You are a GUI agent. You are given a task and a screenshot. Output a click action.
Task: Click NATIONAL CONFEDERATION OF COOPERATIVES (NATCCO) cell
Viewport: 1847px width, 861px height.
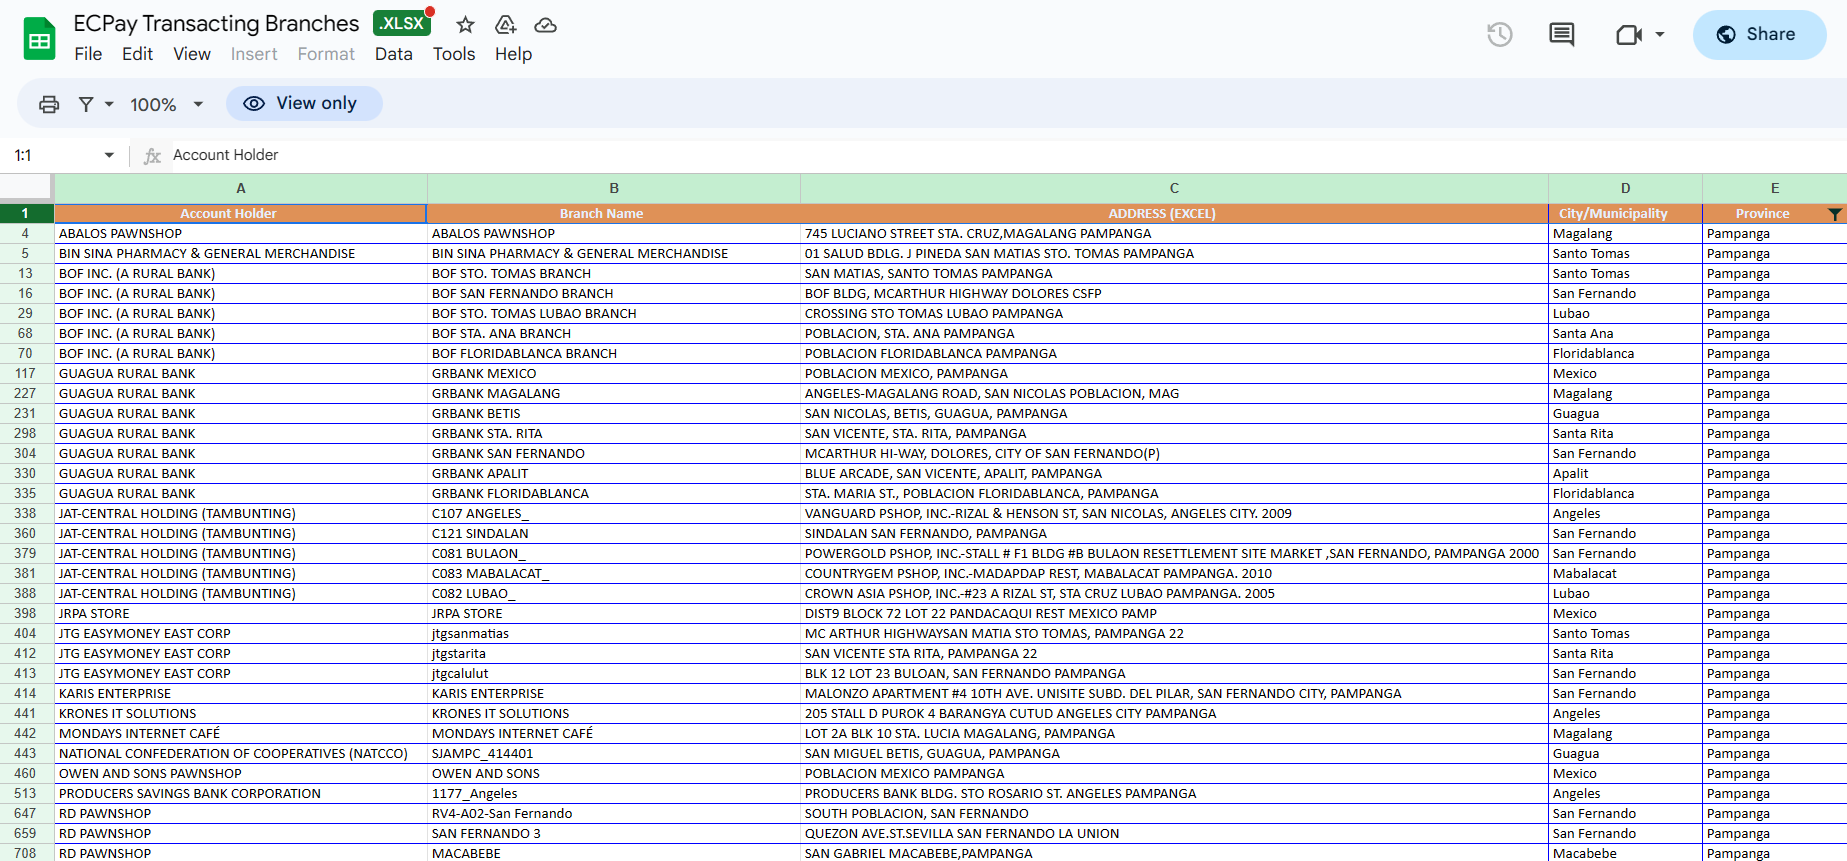(x=241, y=754)
